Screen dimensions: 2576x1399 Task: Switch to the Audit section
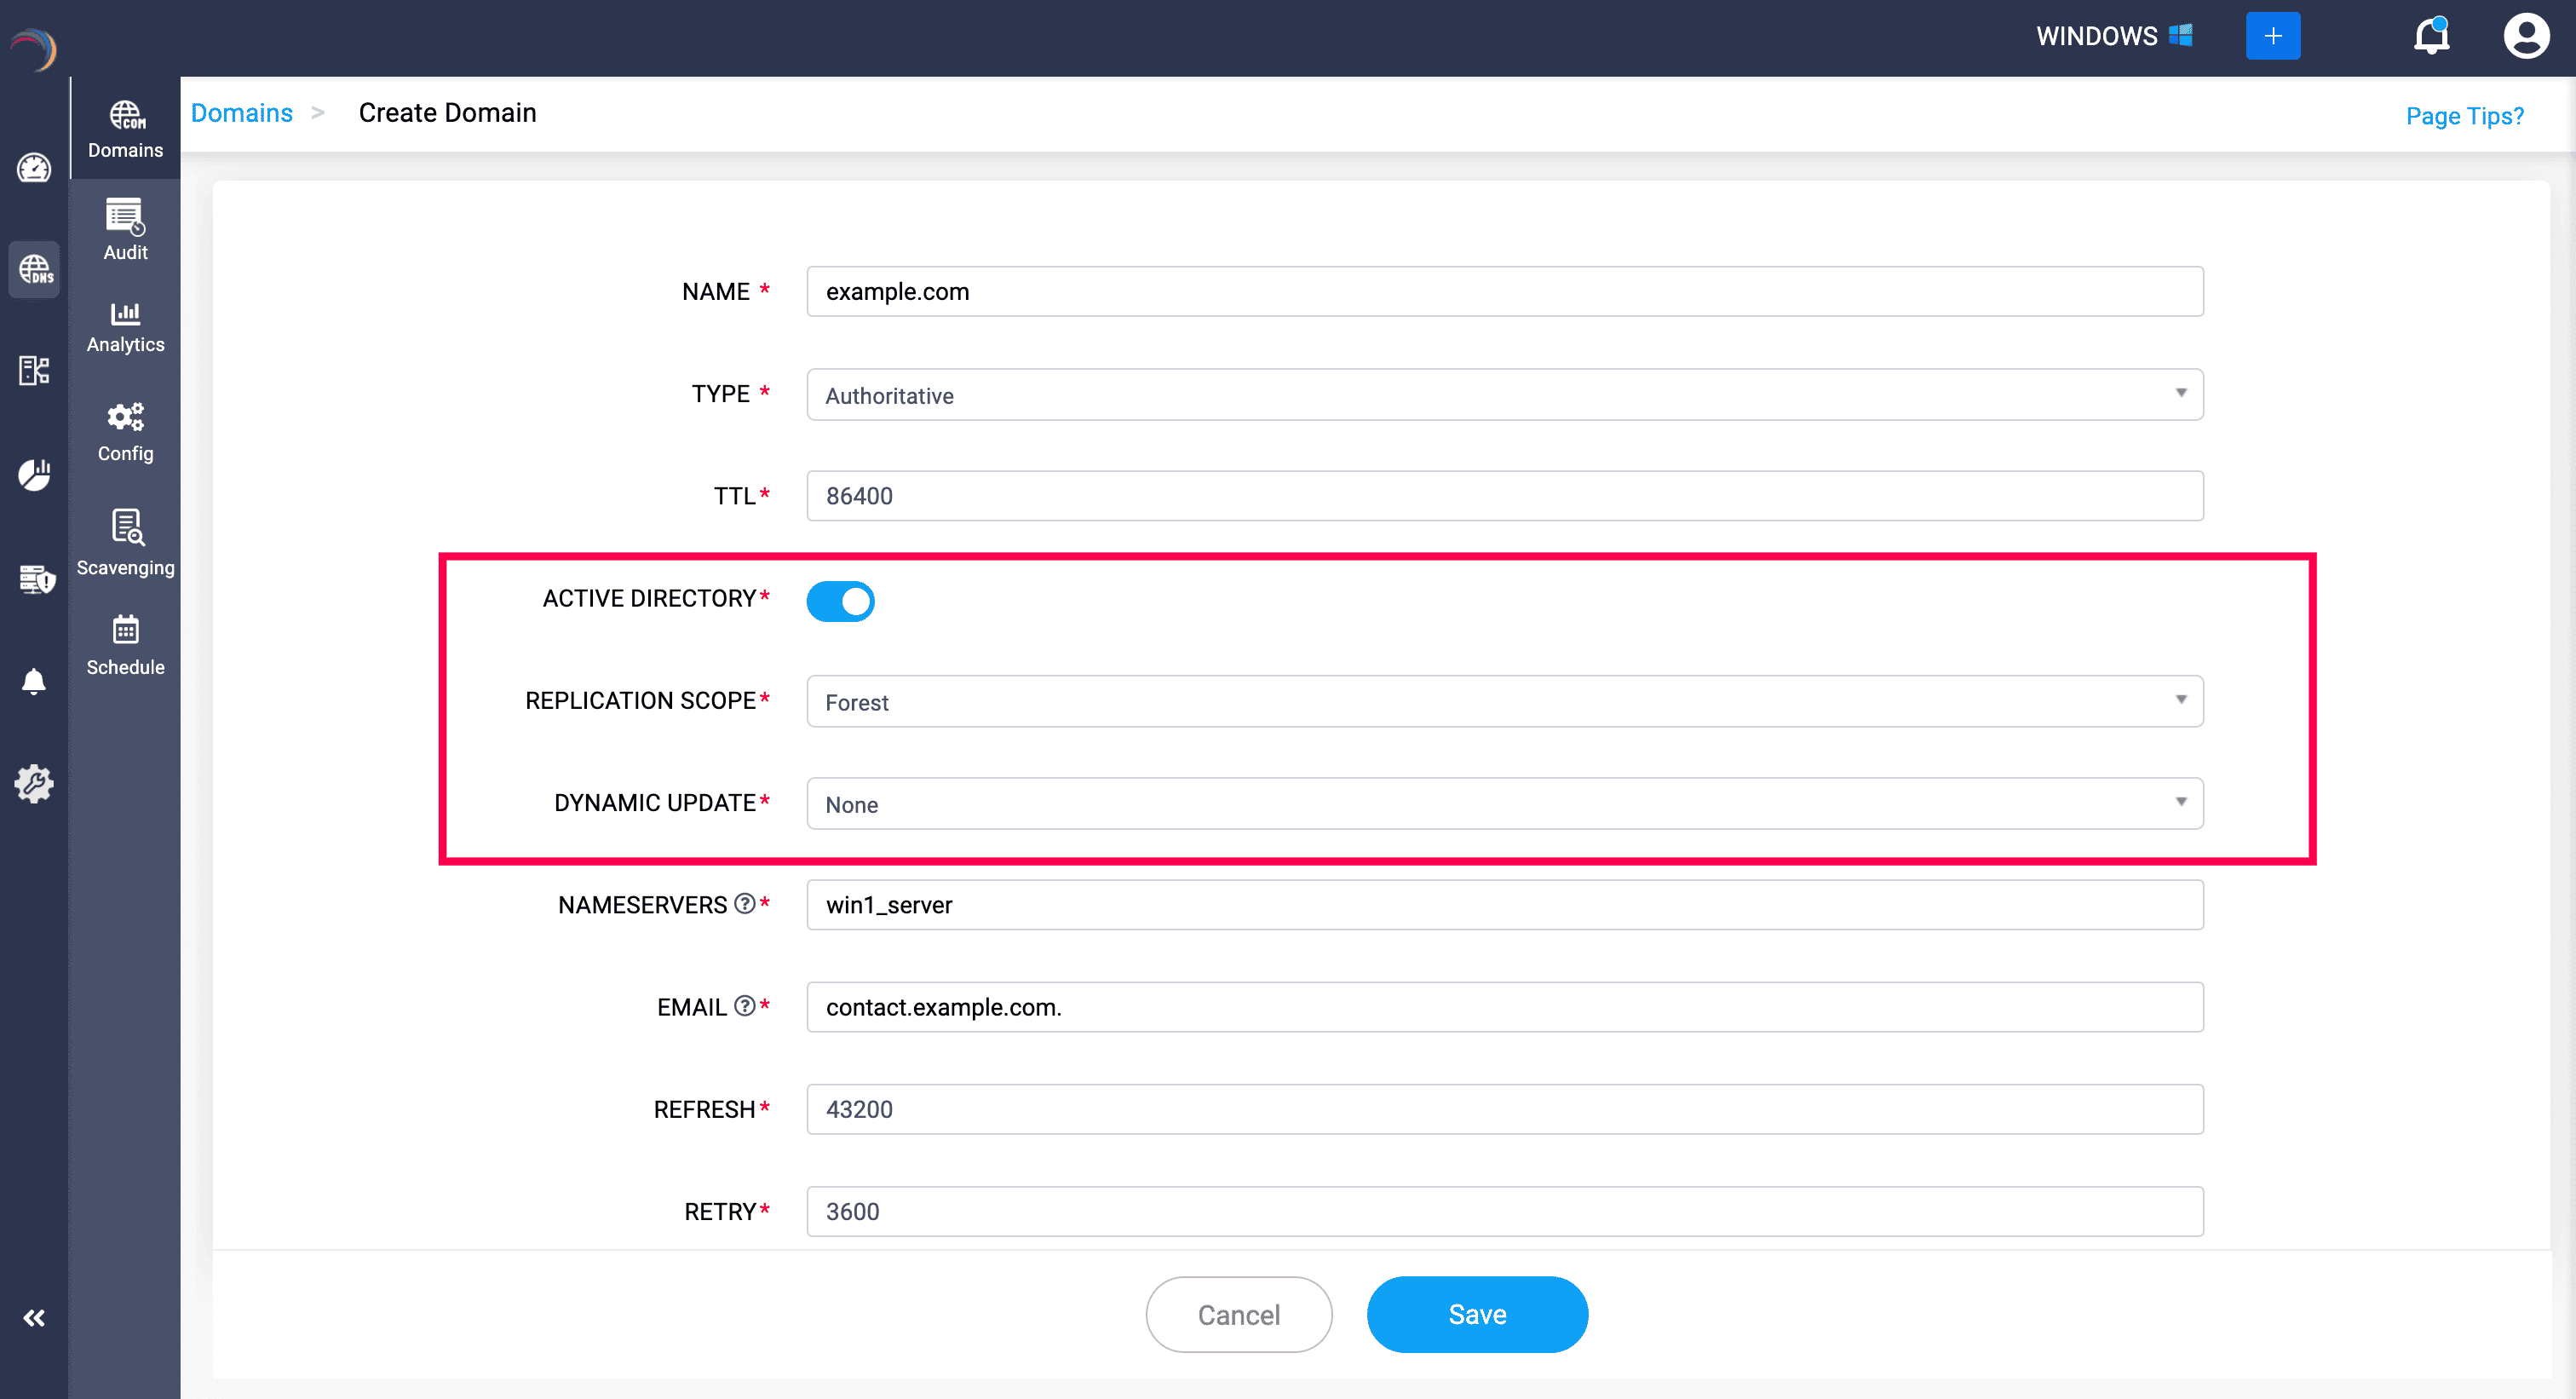click(124, 229)
